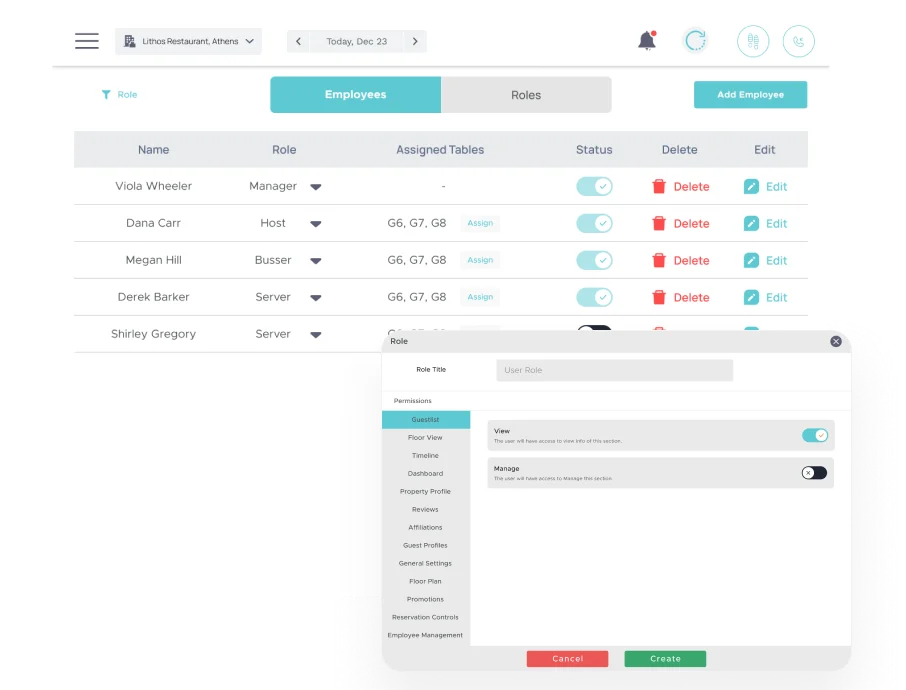
Task: Click the building icon beside restaurant name
Action: tap(129, 41)
